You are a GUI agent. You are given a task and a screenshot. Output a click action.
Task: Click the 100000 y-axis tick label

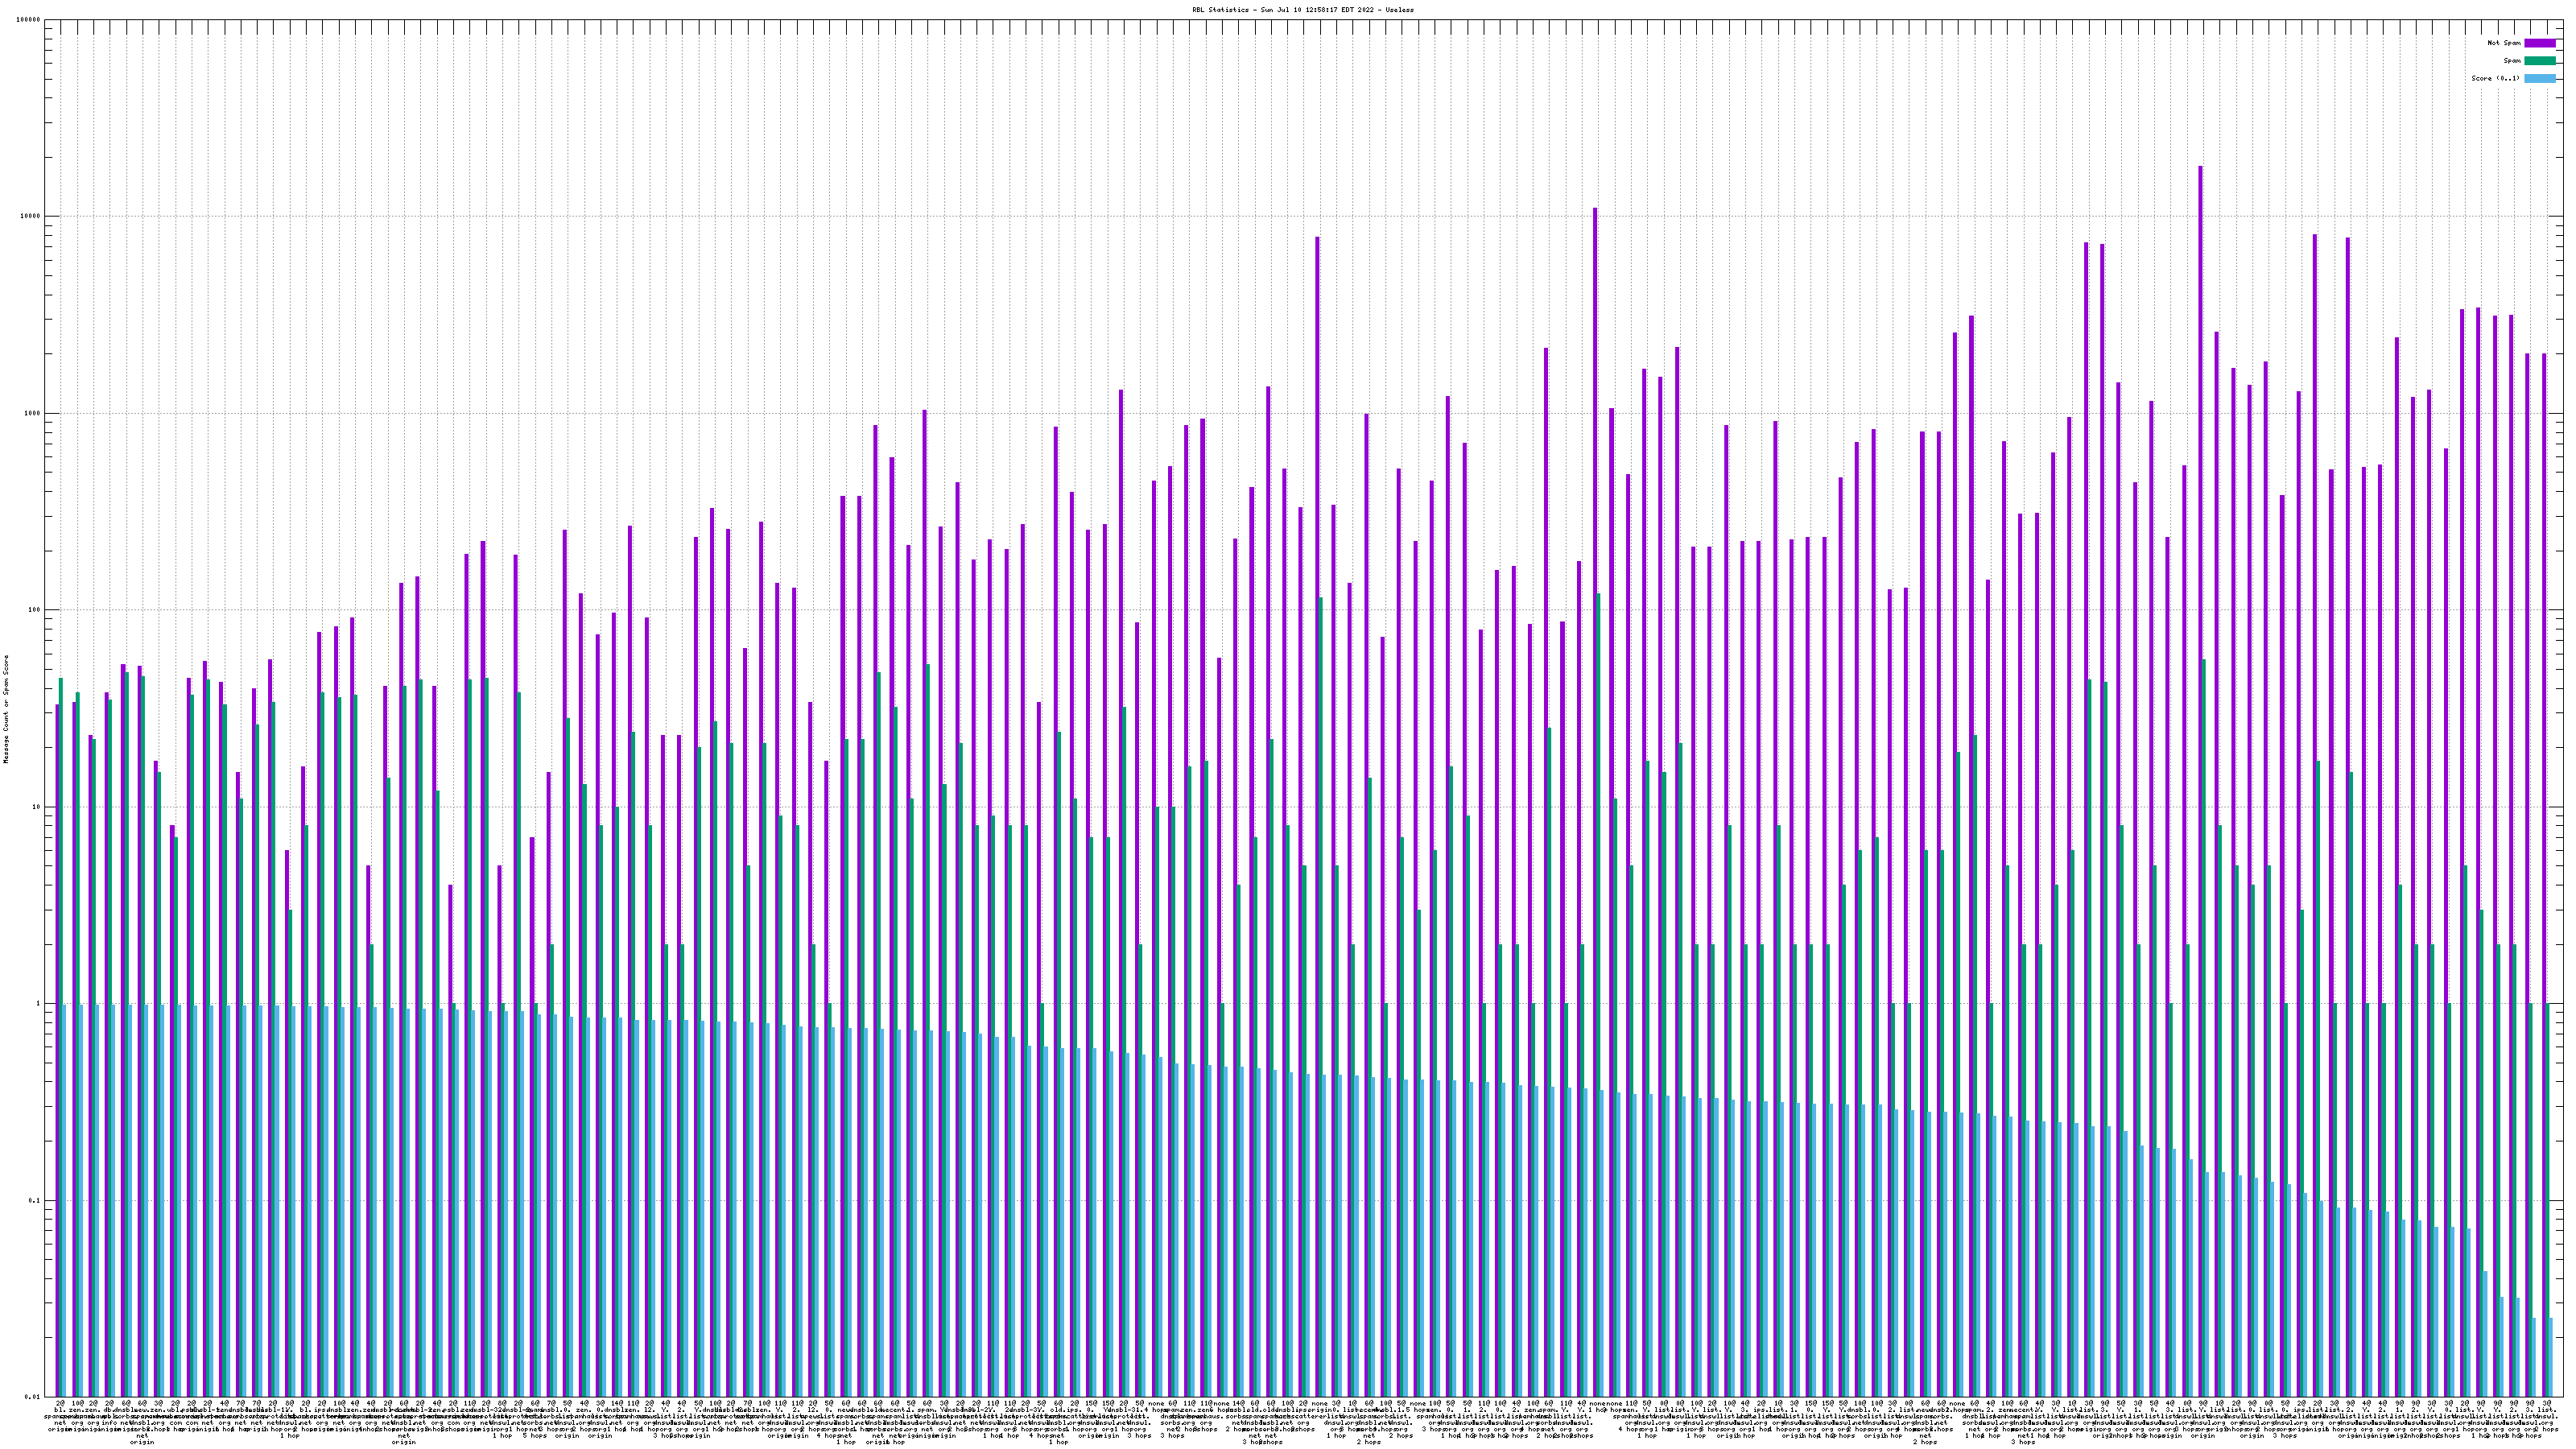[x=28, y=20]
